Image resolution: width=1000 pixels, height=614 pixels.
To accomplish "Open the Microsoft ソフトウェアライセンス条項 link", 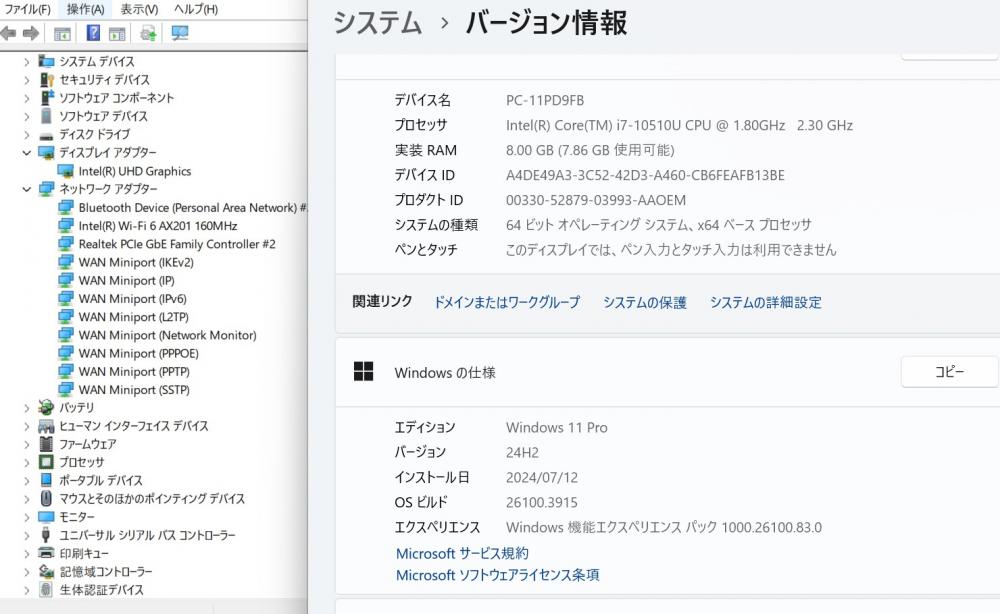I will tap(497, 575).
